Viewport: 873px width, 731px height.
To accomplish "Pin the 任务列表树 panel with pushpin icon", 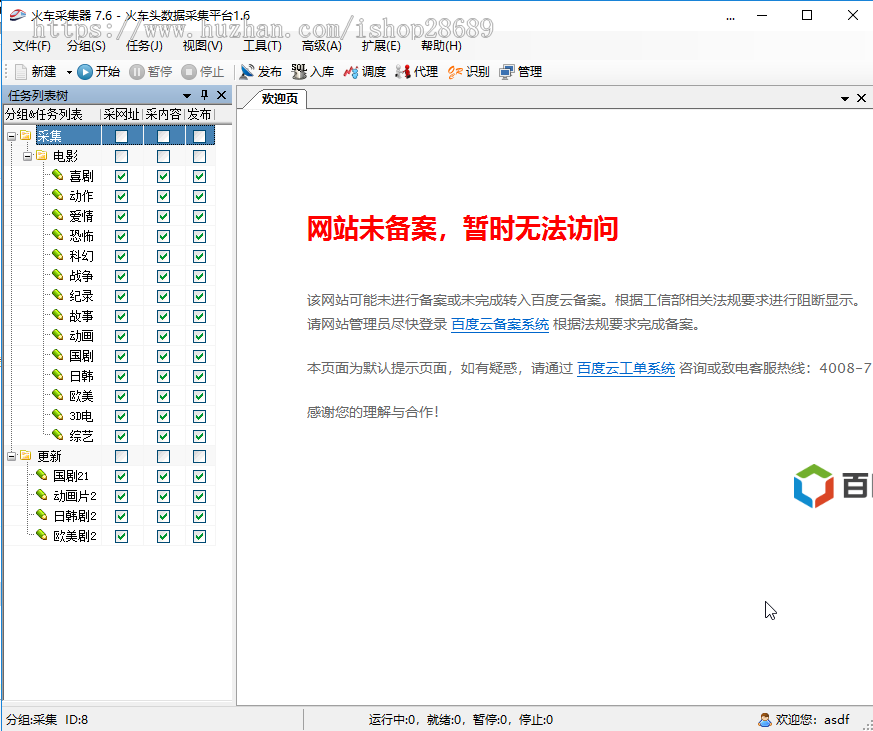I will [204, 96].
